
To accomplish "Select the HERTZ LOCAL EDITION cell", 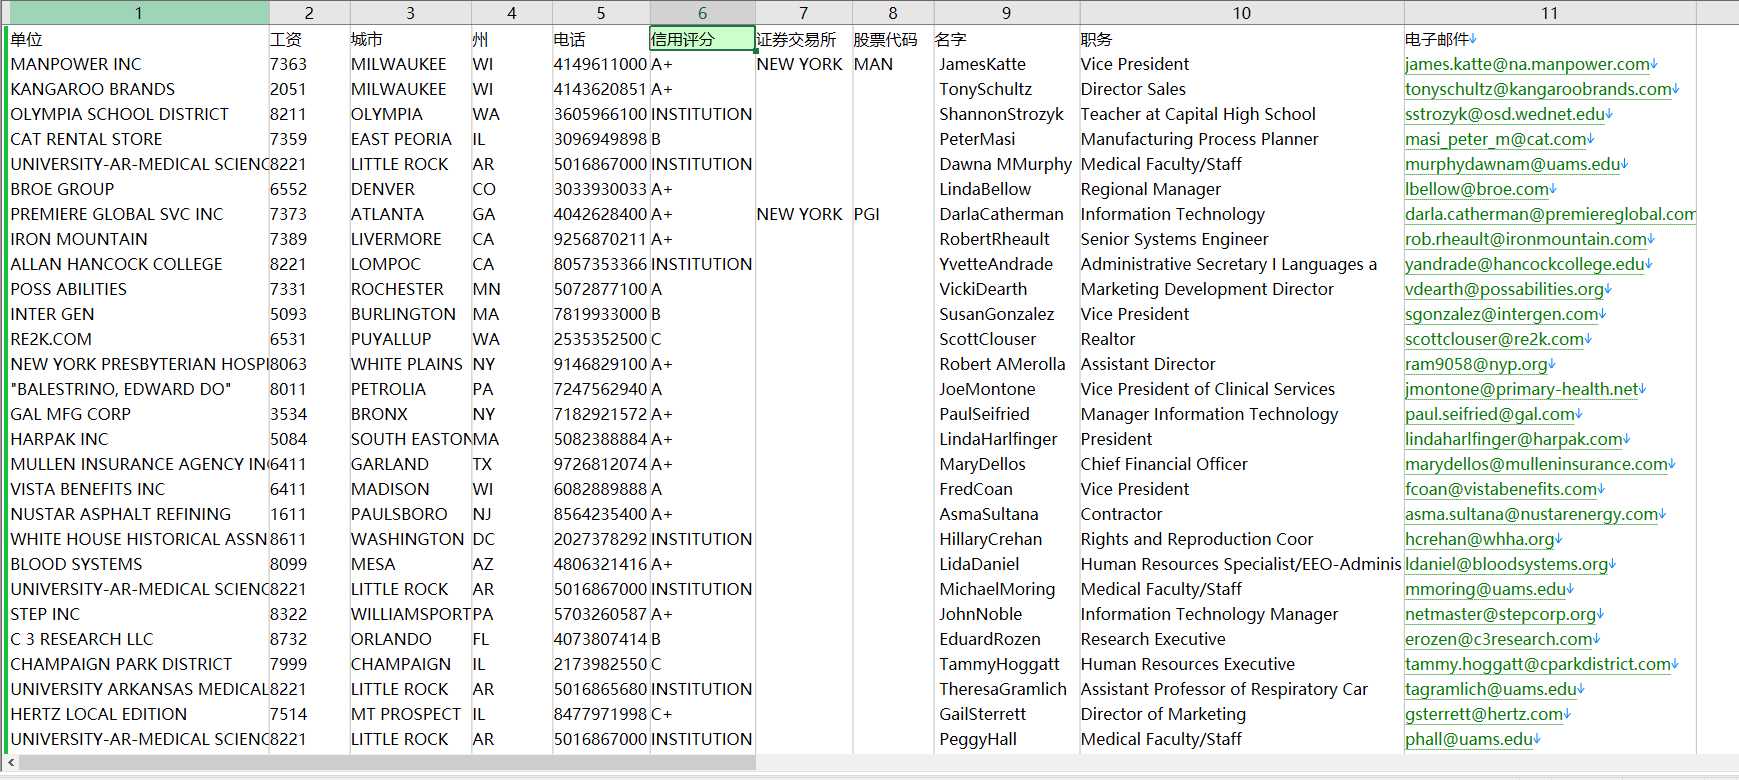I will tap(138, 714).
